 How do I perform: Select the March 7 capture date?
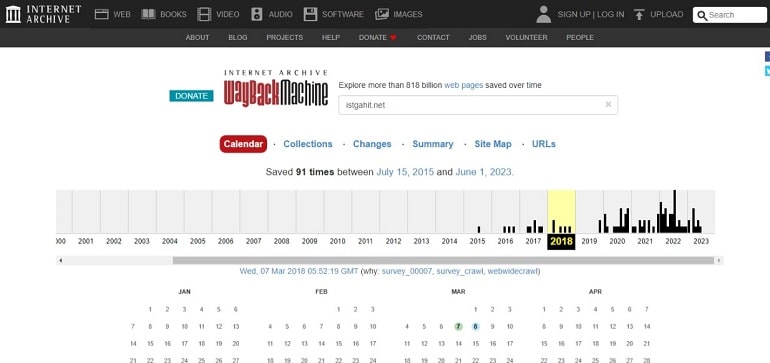[x=458, y=327]
